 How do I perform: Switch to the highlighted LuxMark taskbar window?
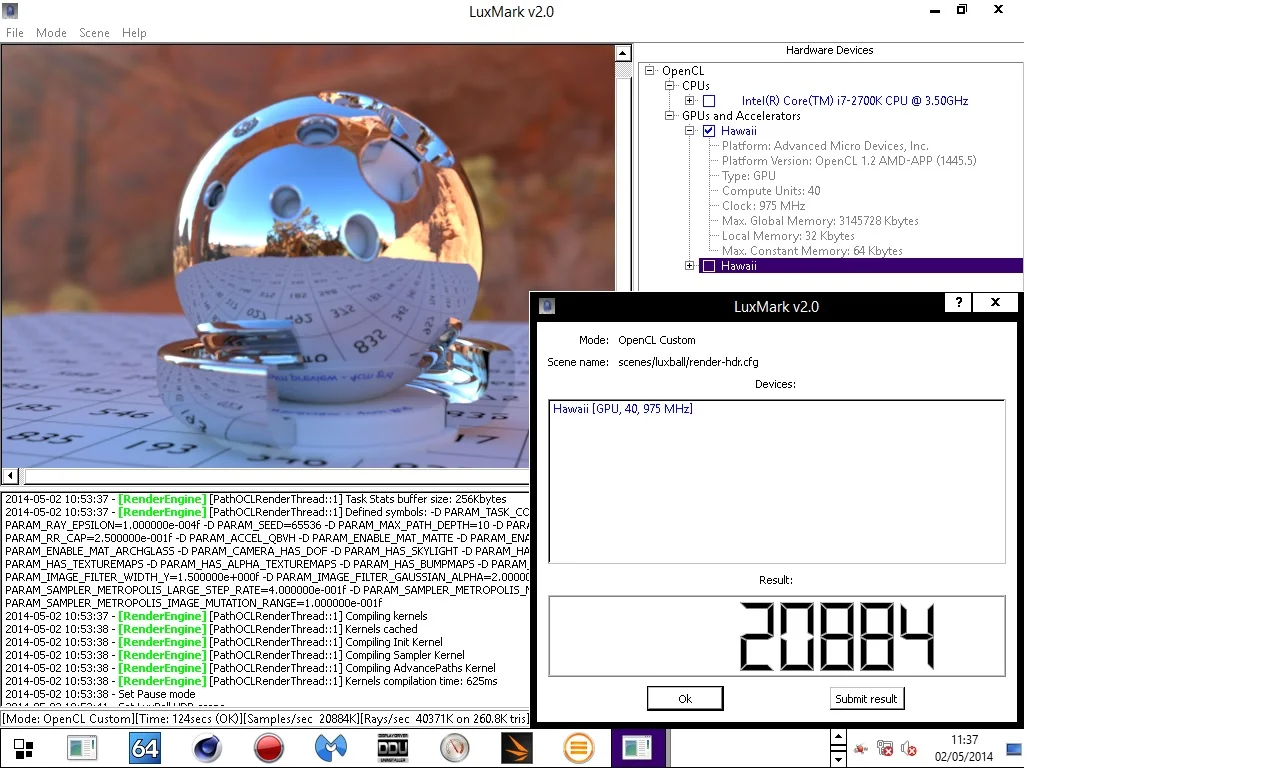click(638, 748)
